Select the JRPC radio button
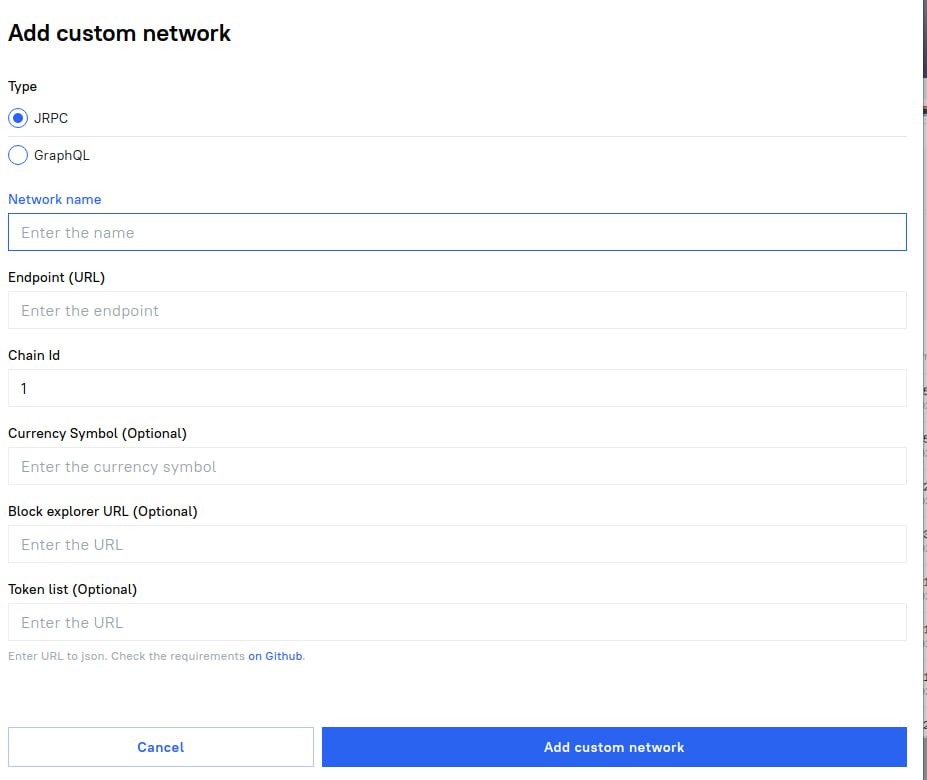 pyautogui.click(x=18, y=118)
